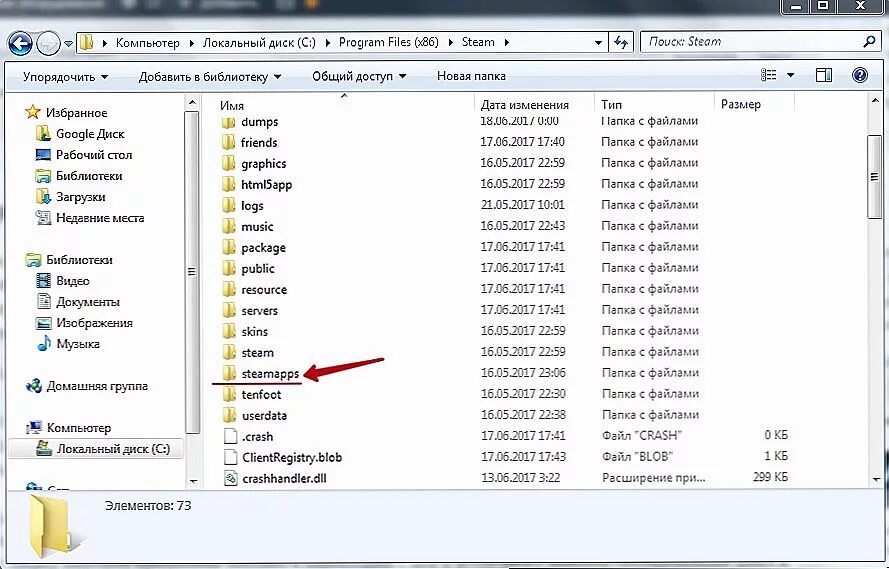The image size is (889, 569).
Task: Select the tenfoot folder icon
Action: point(228,394)
